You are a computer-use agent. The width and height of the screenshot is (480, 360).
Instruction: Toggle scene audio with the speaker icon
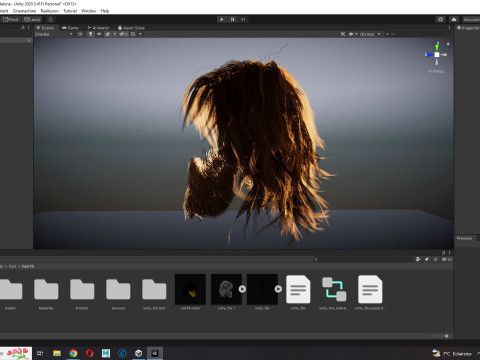tap(99, 34)
